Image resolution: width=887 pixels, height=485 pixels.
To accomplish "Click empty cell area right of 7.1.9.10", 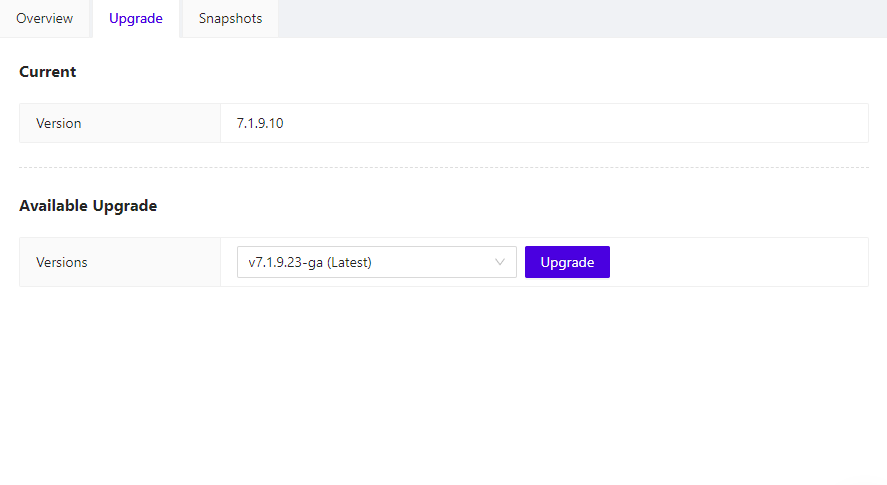I will [x=574, y=123].
